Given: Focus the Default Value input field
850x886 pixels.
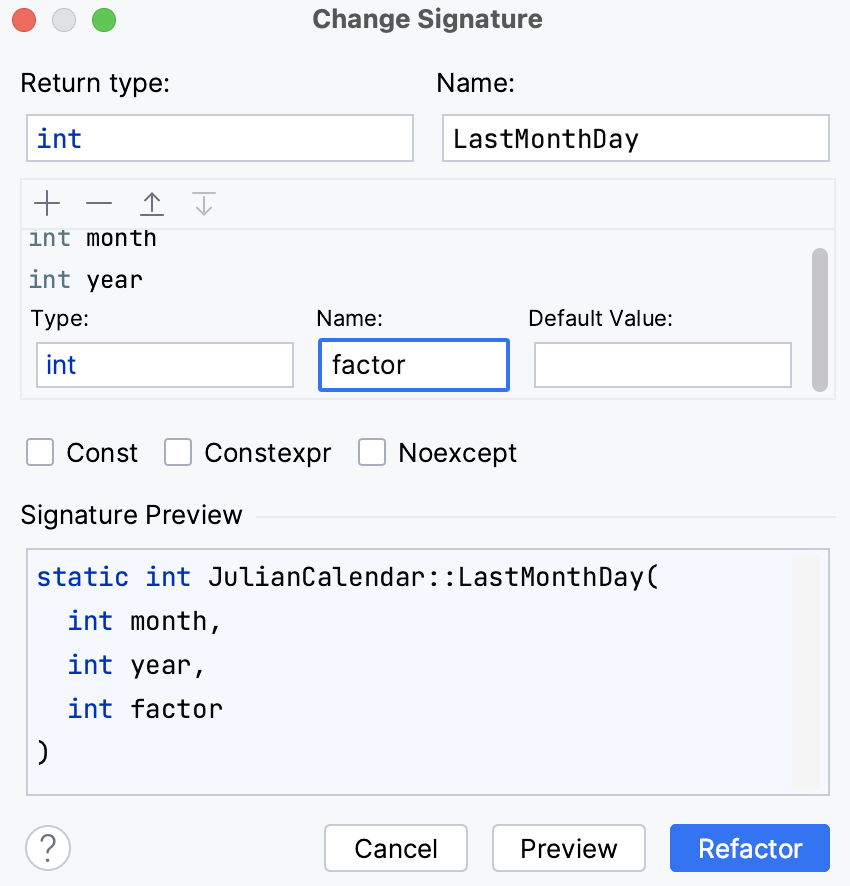Looking at the screenshot, I should click(x=662, y=365).
